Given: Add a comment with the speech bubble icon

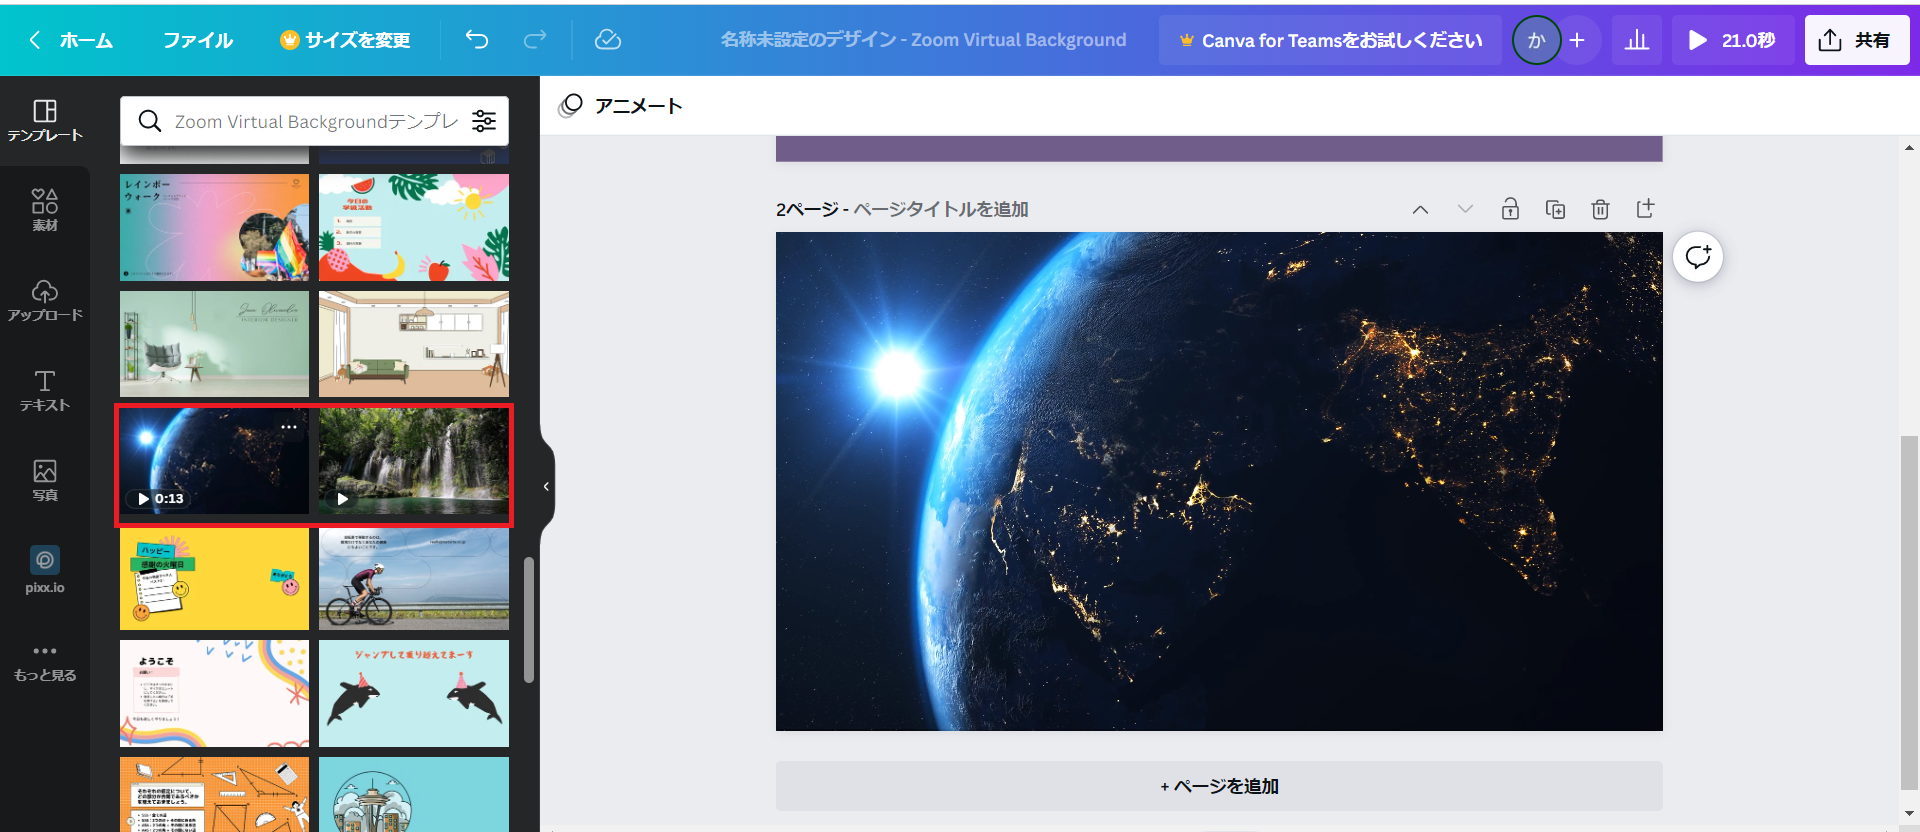Looking at the screenshot, I should point(1698,257).
